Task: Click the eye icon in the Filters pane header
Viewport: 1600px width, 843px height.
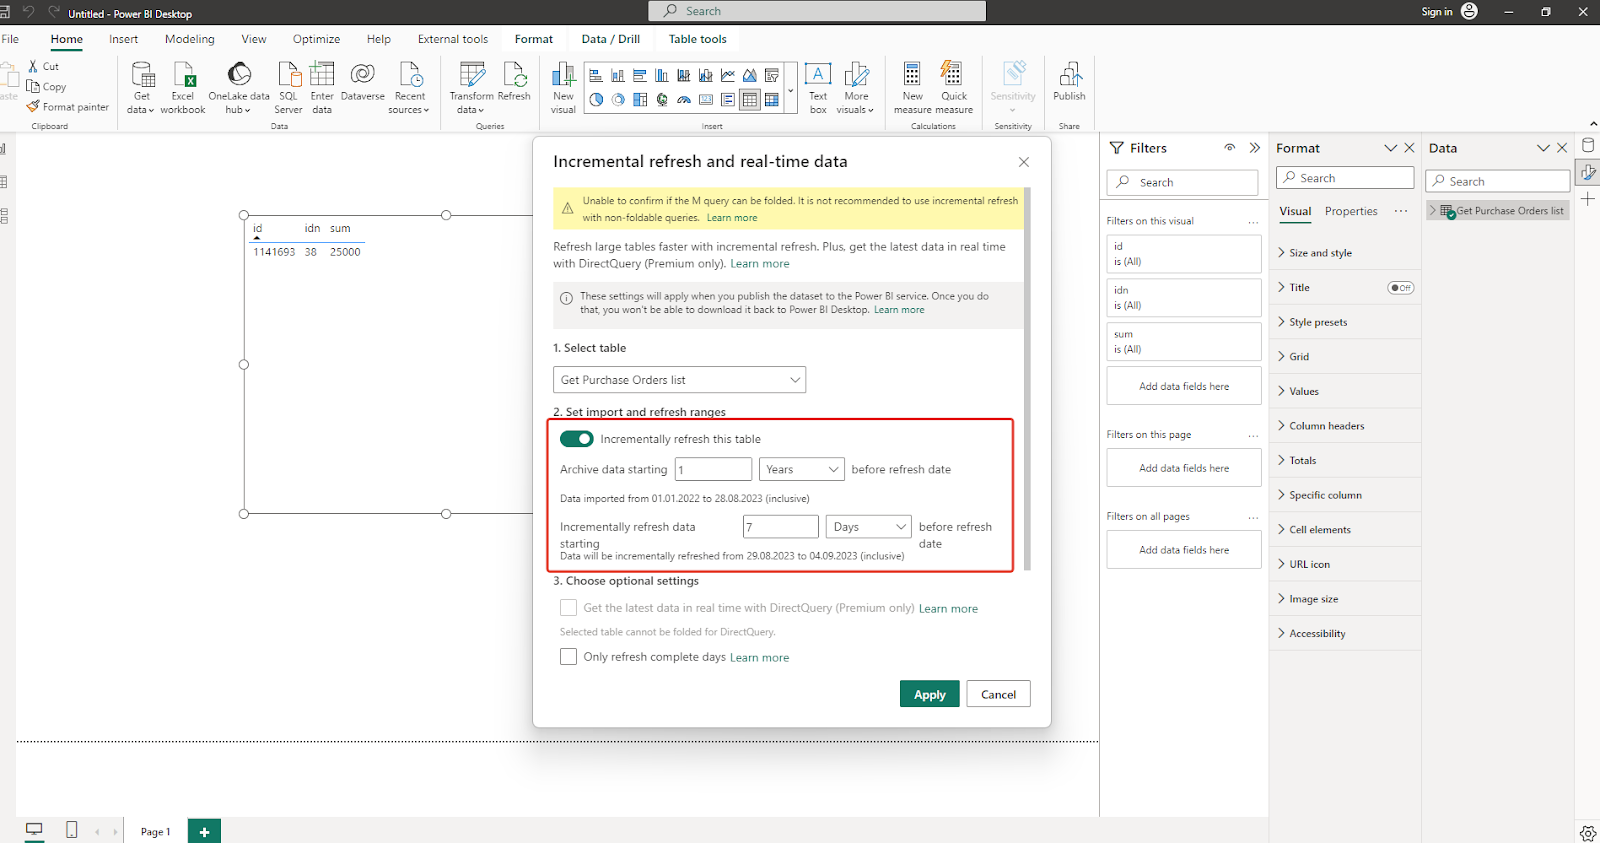Action: point(1230,148)
